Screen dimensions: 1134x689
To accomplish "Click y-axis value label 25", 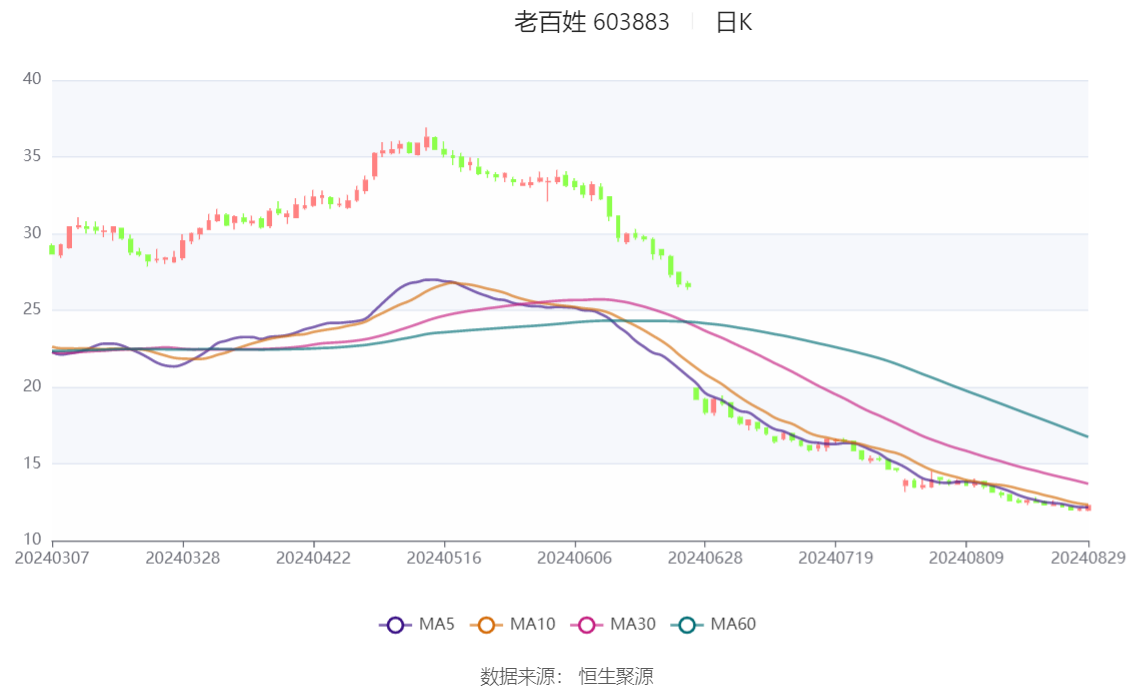I will [x=32, y=309].
